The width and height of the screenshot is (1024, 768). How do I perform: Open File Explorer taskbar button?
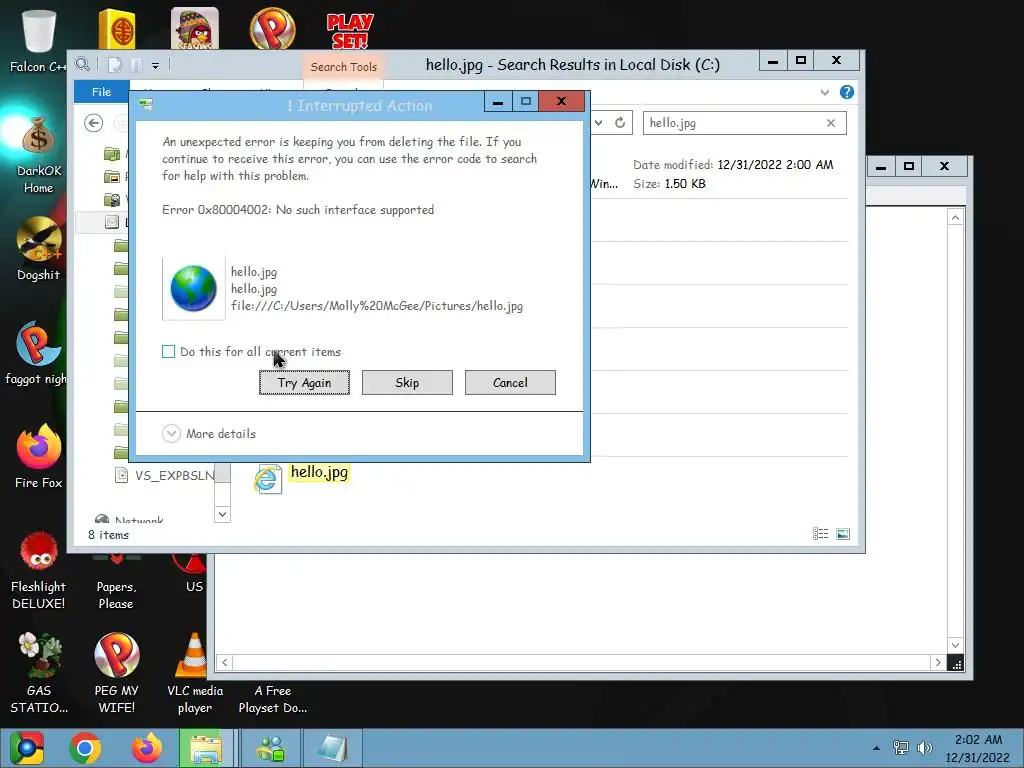[x=206, y=748]
